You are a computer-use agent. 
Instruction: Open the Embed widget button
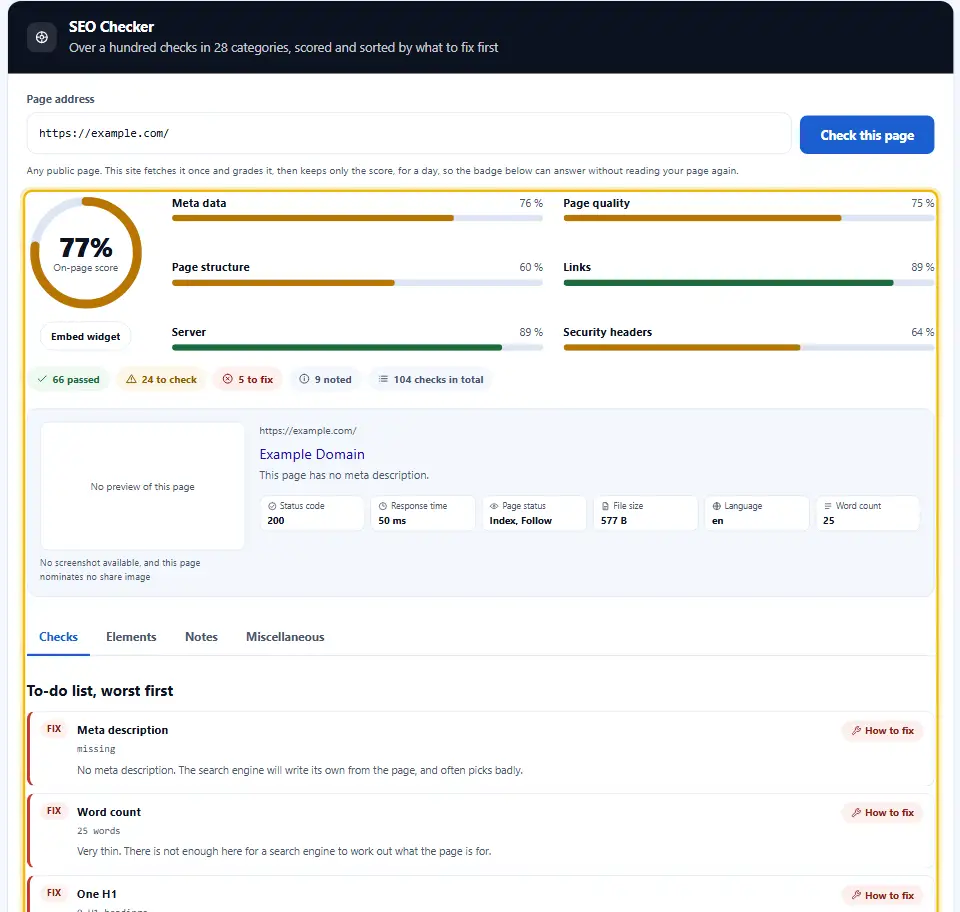click(x=86, y=337)
